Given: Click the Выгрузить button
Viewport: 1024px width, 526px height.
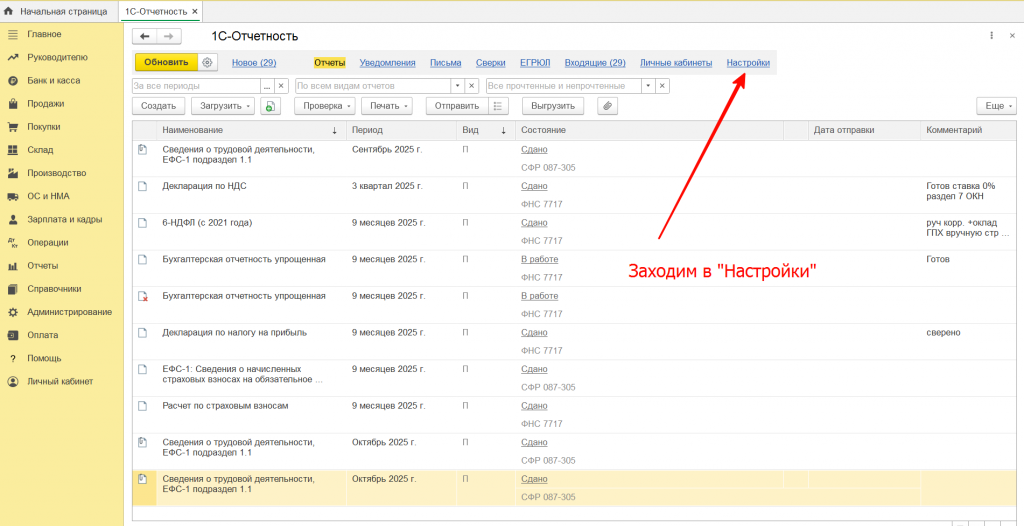Looking at the screenshot, I should (x=552, y=106).
